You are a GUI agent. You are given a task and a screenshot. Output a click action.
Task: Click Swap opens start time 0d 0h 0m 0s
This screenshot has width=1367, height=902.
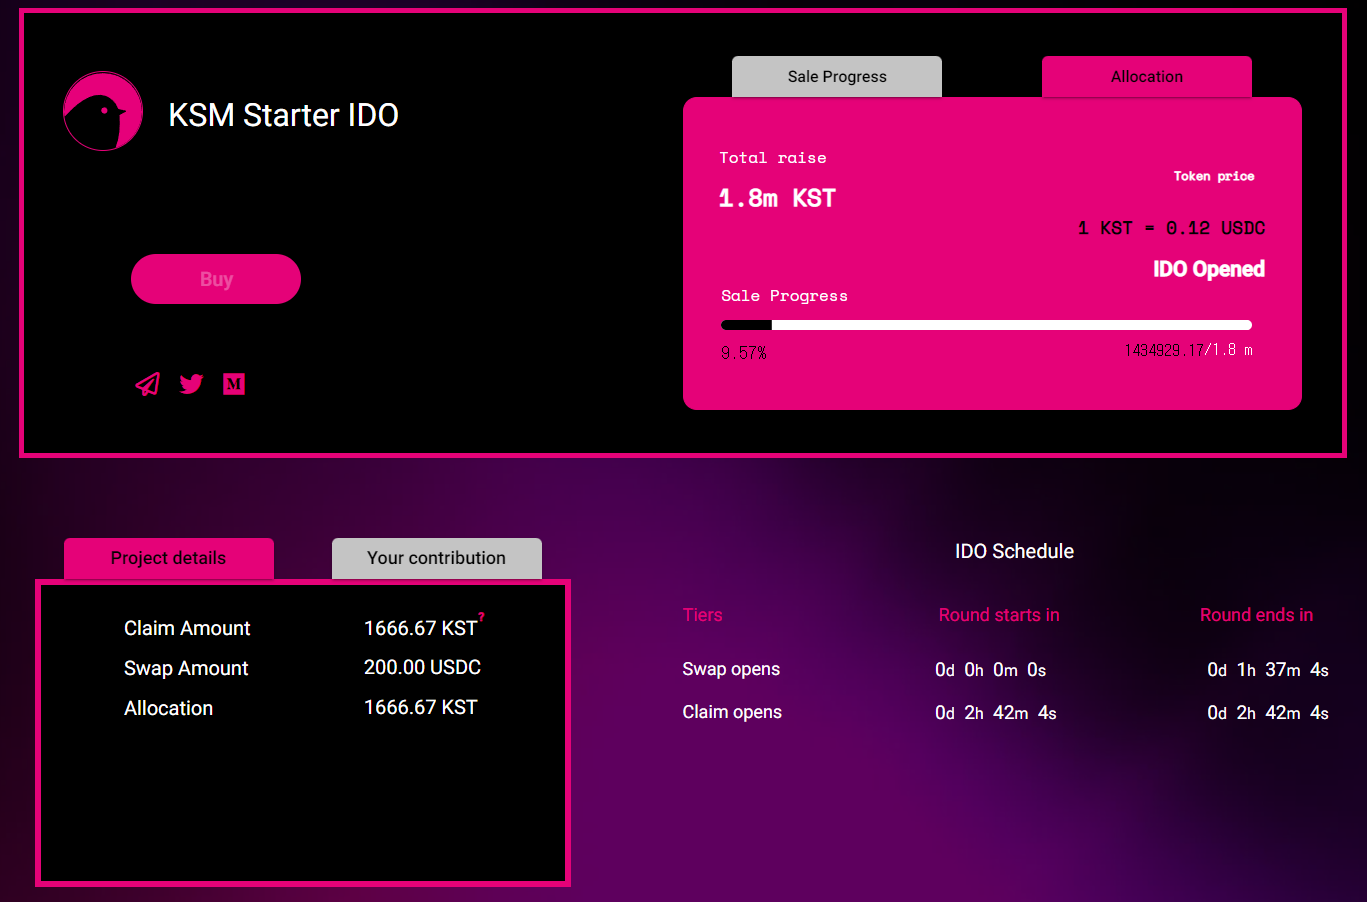coord(990,670)
